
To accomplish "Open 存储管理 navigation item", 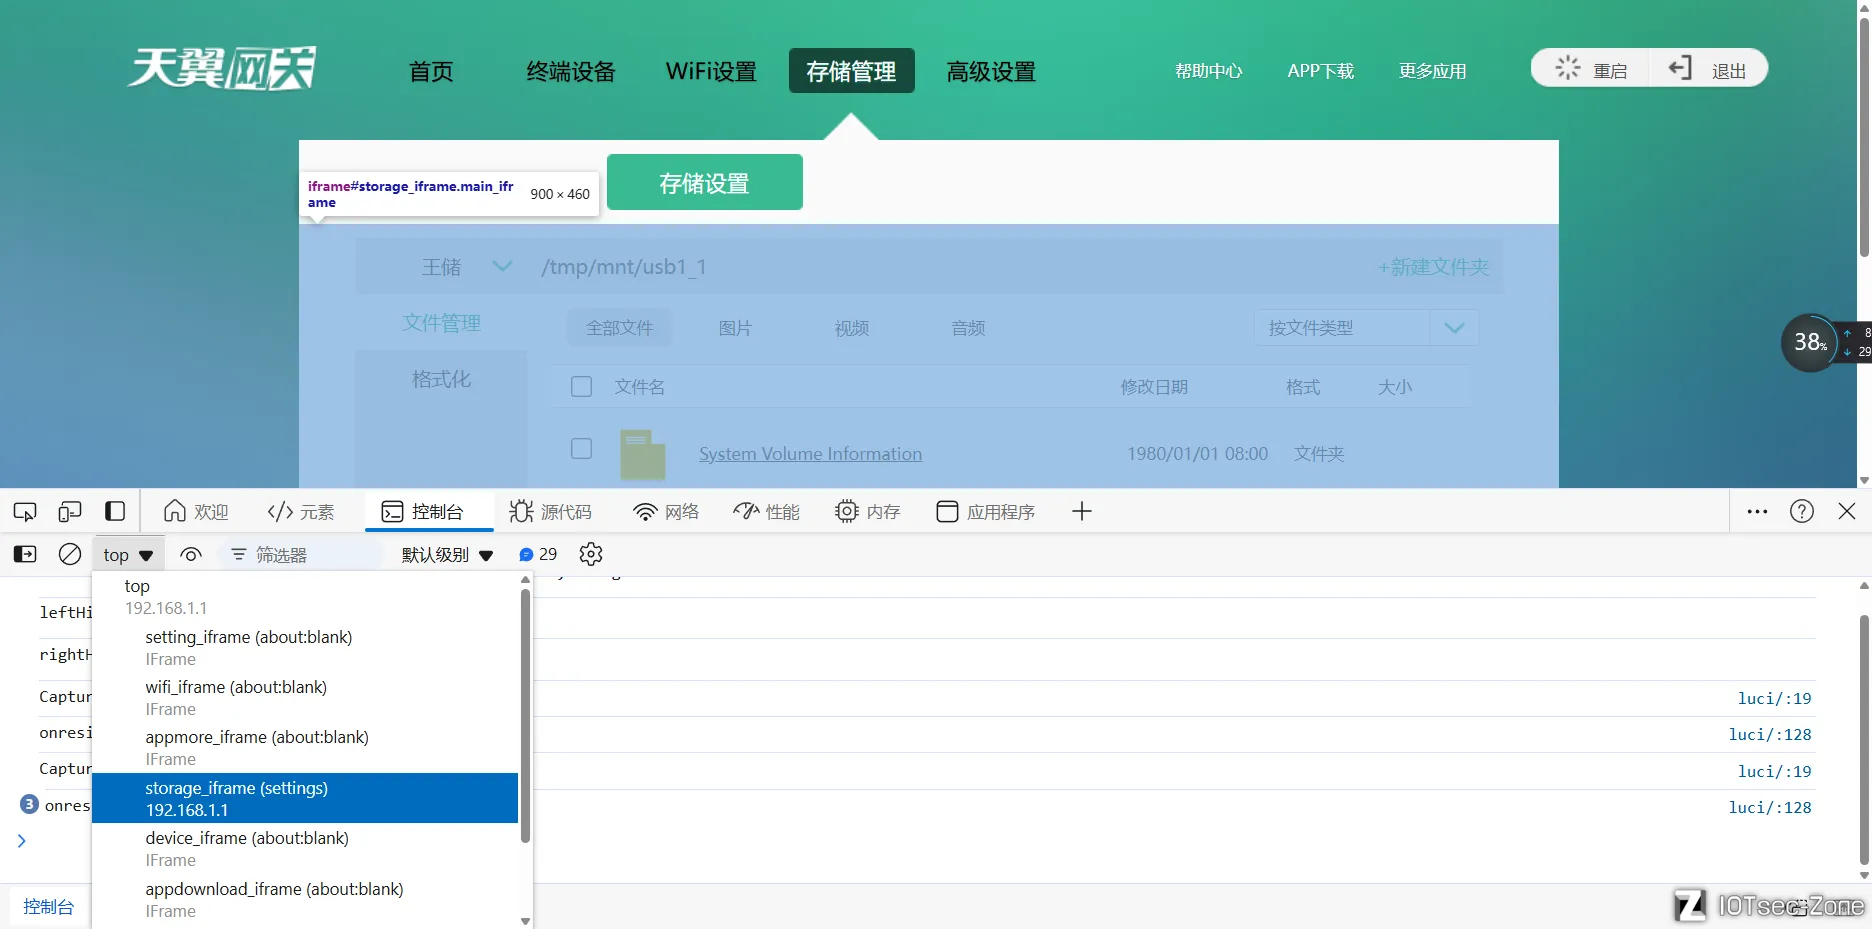I will [x=851, y=71].
